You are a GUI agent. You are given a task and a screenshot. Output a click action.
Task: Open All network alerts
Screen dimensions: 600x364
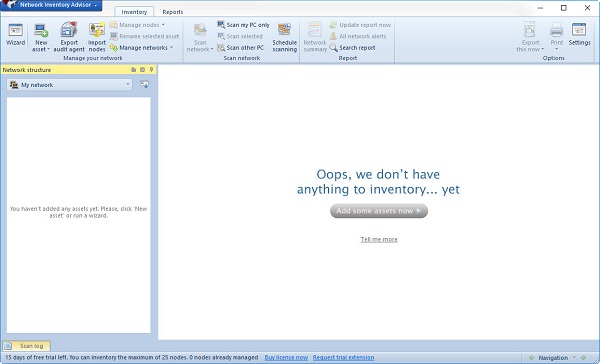358,36
